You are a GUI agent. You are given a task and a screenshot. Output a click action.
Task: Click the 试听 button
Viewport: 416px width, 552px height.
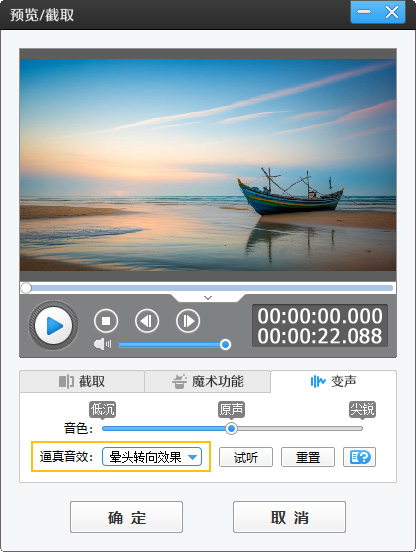pos(246,457)
